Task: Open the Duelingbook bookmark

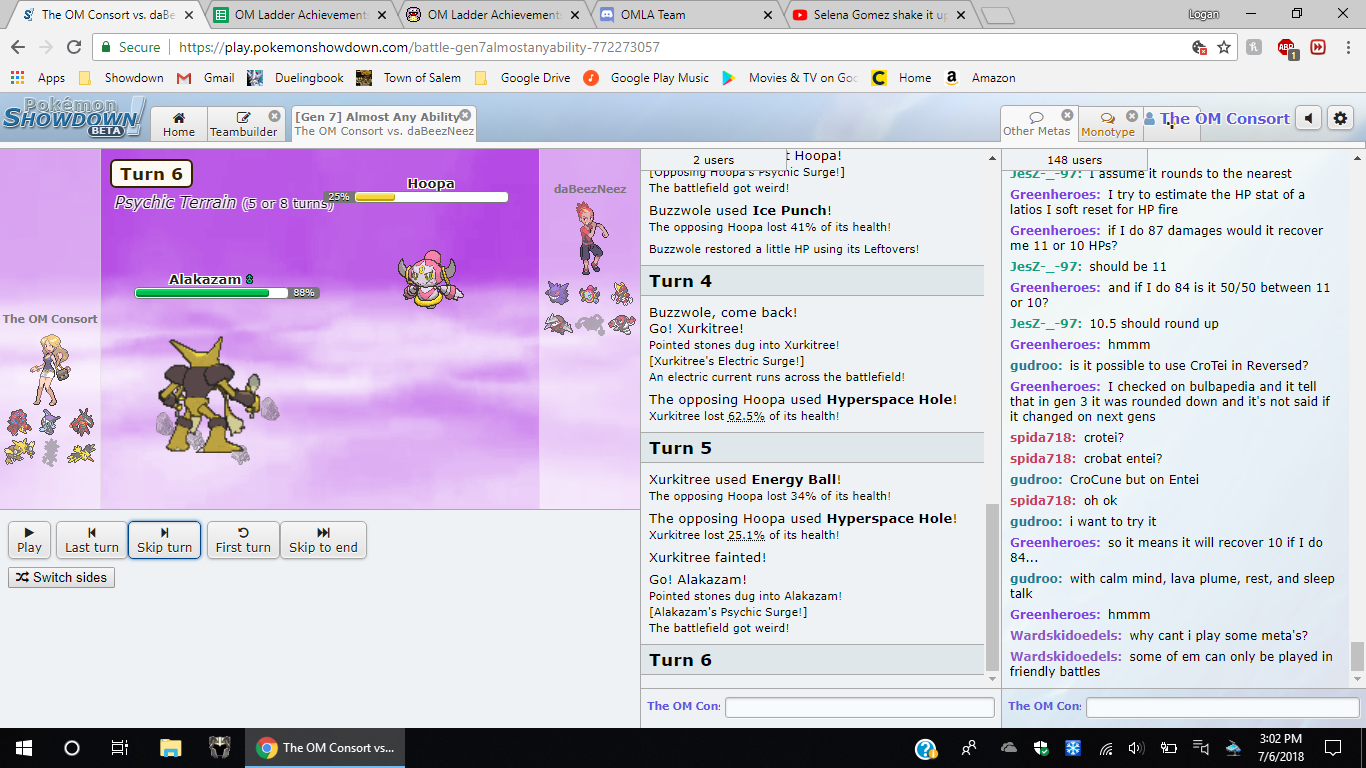Action: click(x=295, y=78)
